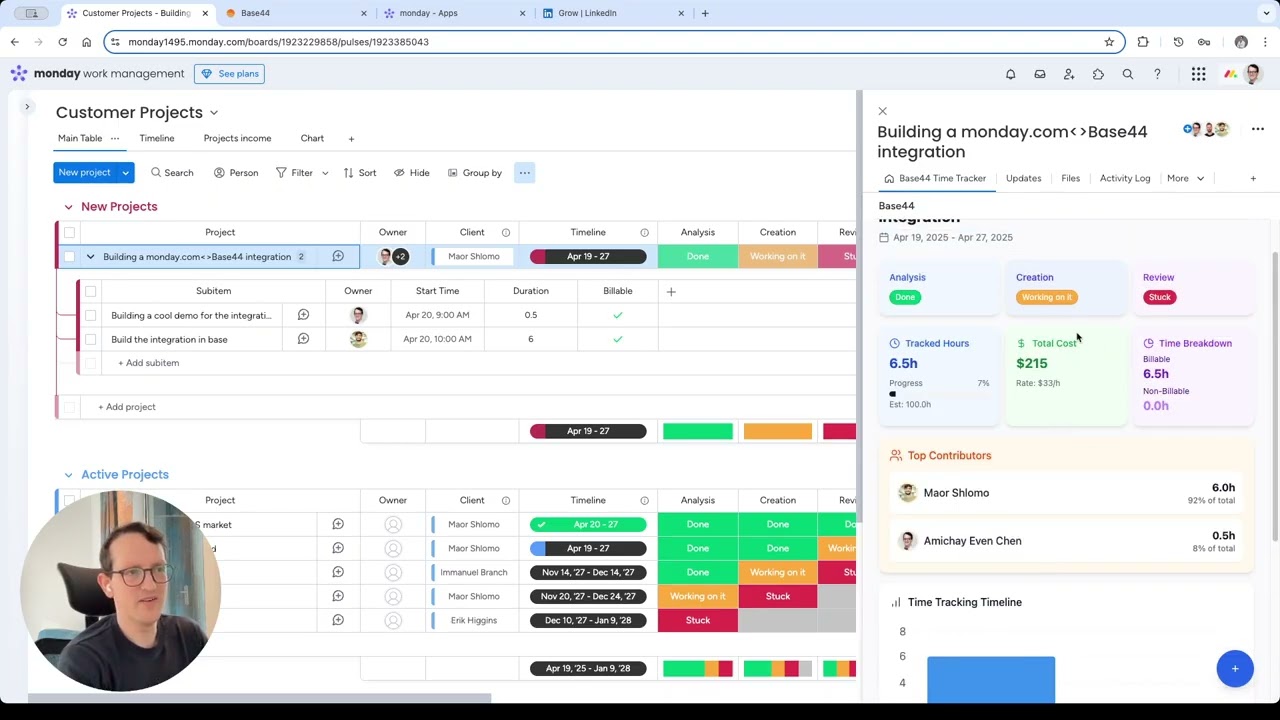This screenshot has width=1280, height=720.
Task: Expand the collapsed left sidebar
Action: [28, 106]
